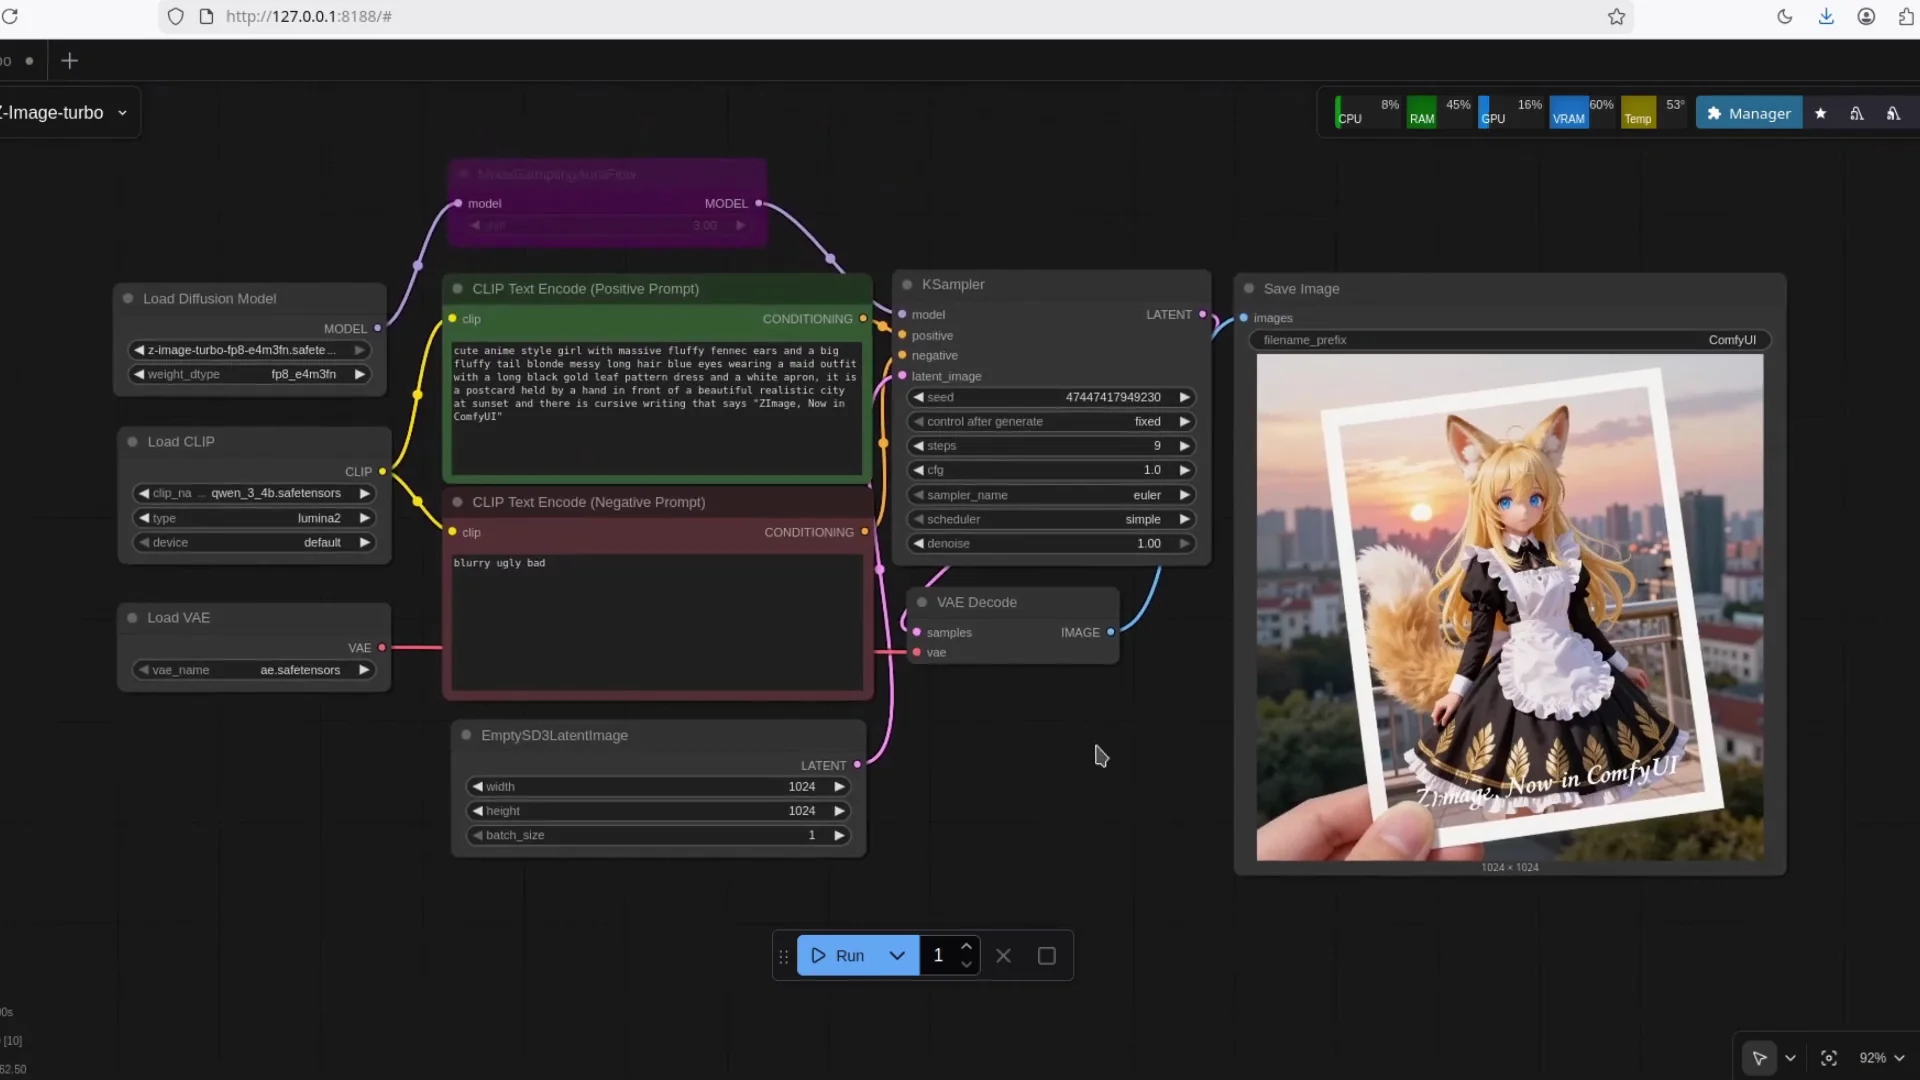1920x1080 pixels.
Task: Collapse the Save Image node header dot
Action: tap(1249, 288)
